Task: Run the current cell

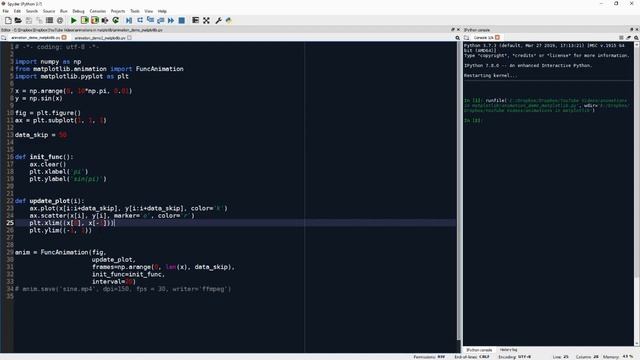Action: [x=84, y=20]
